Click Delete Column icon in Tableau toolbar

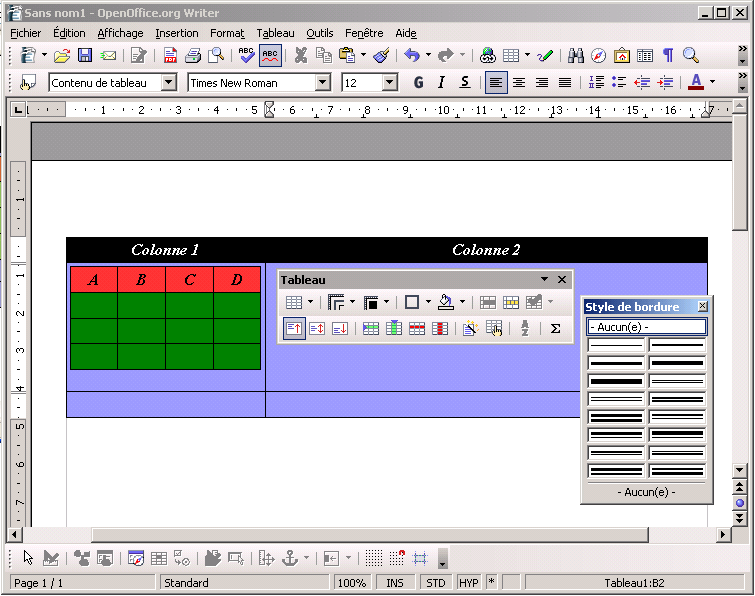(440, 329)
